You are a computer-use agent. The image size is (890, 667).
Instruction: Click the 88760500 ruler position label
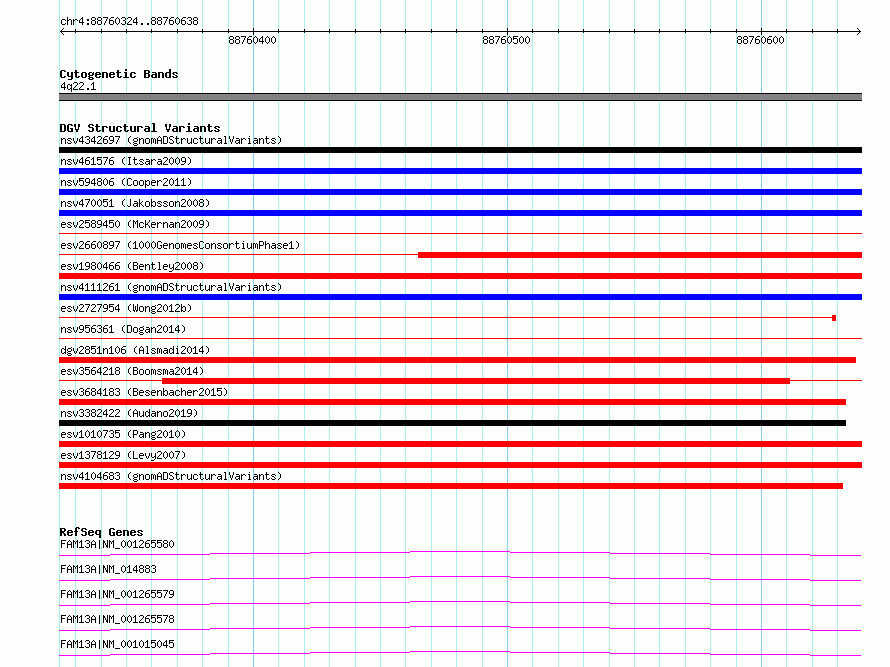click(x=506, y=40)
